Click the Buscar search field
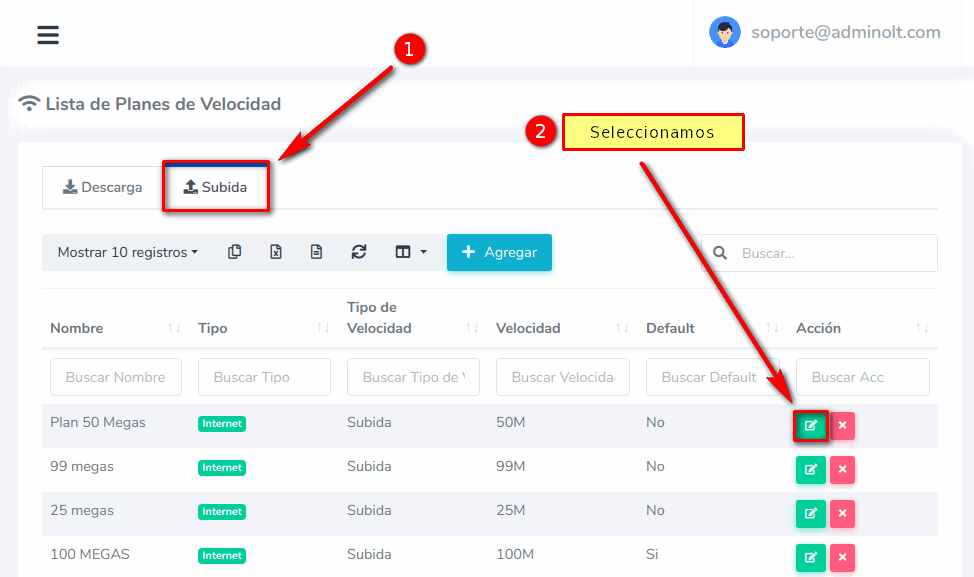Viewport: 974px width, 577px height. click(832, 253)
